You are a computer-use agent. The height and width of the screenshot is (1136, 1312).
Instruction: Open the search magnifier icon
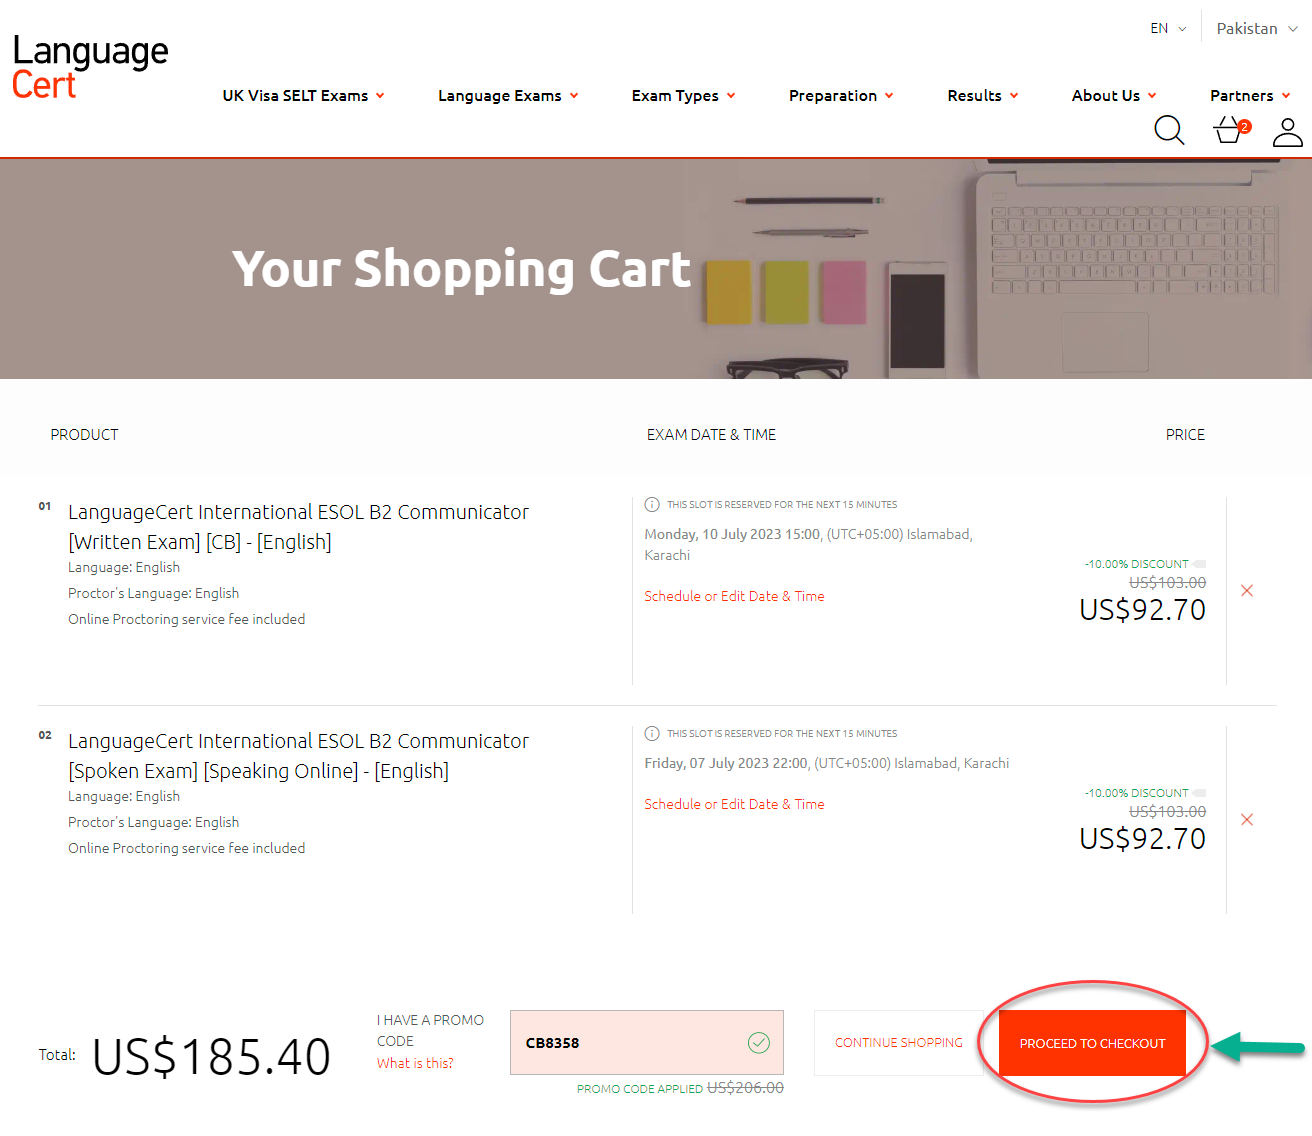point(1169,130)
